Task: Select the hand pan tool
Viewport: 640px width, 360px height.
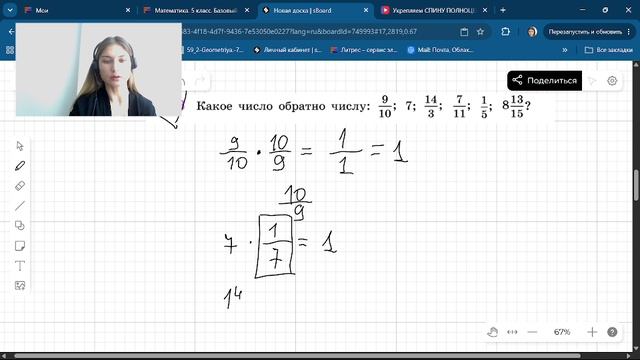Action: pos(493,332)
